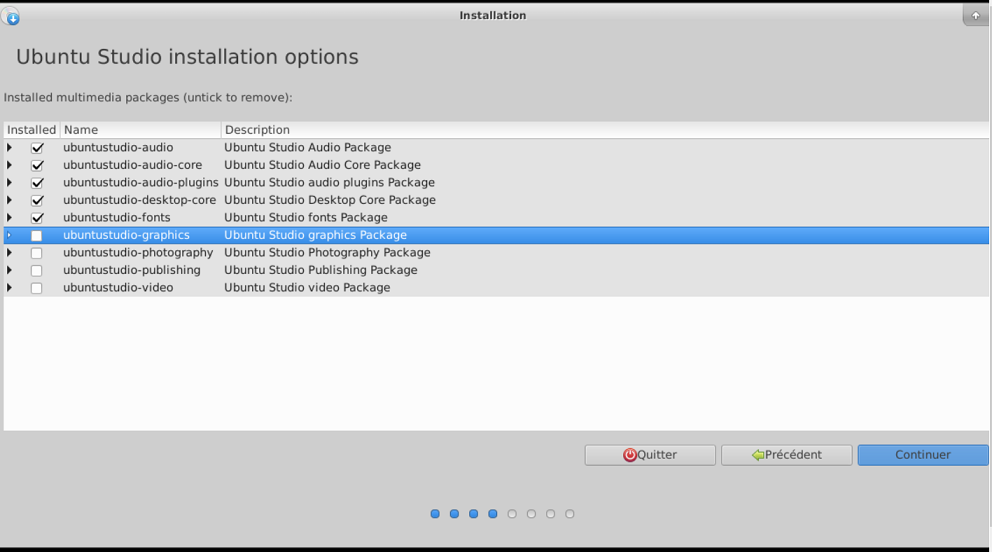The height and width of the screenshot is (552, 992).
Task: Click the blue download icon in title bar
Action: click(x=12, y=16)
